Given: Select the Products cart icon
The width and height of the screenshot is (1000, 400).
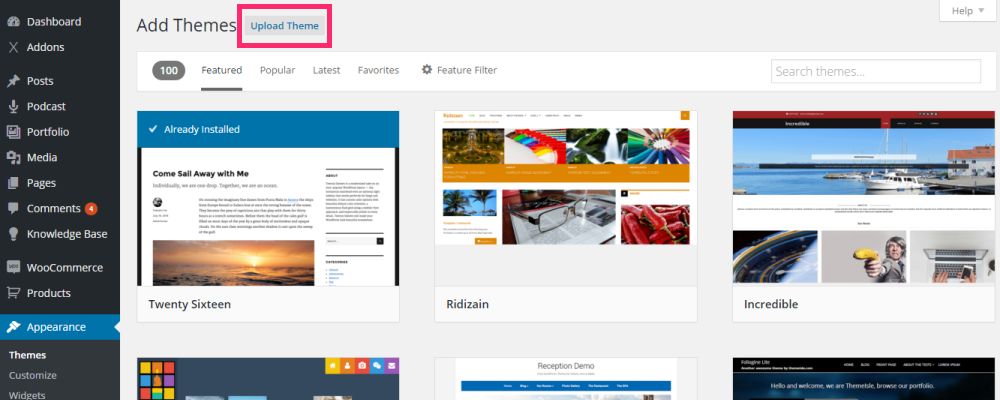Looking at the screenshot, I should pos(13,293).
